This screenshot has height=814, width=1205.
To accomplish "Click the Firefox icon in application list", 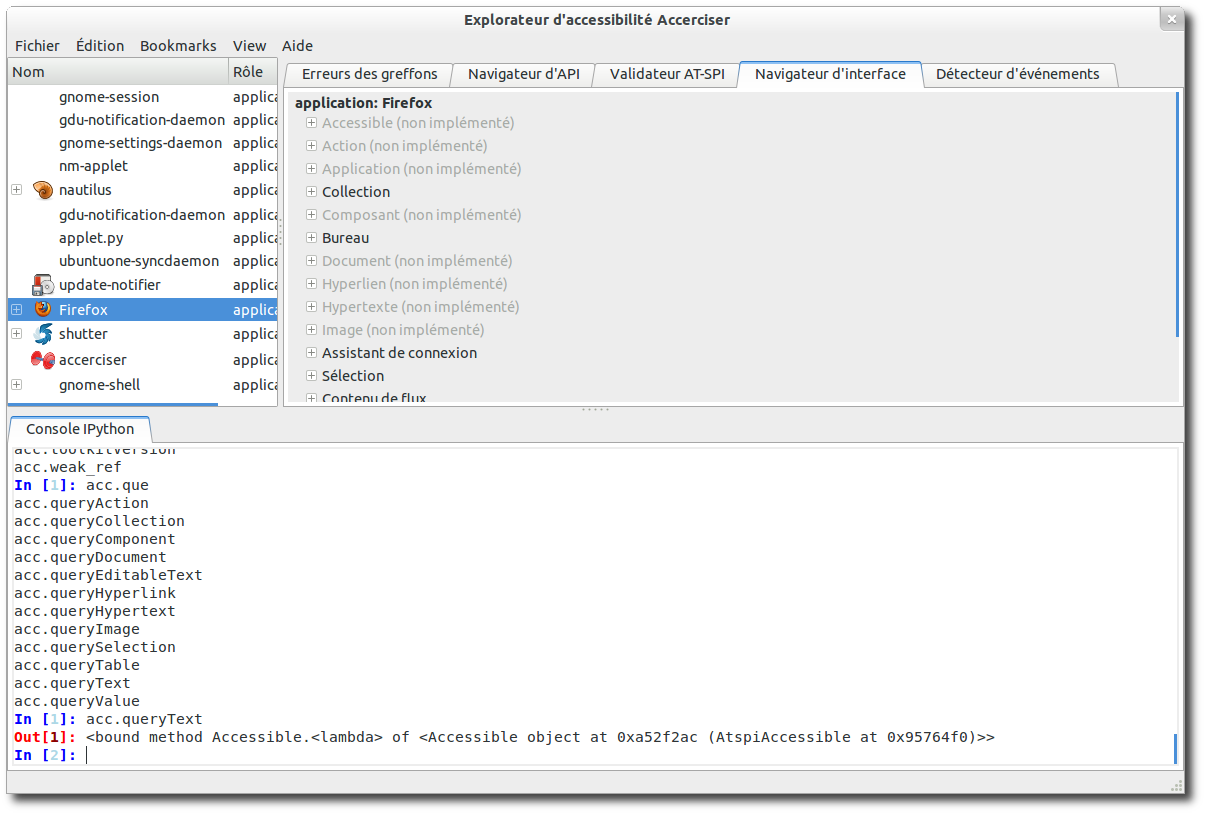I will click(x=42, y=310).
